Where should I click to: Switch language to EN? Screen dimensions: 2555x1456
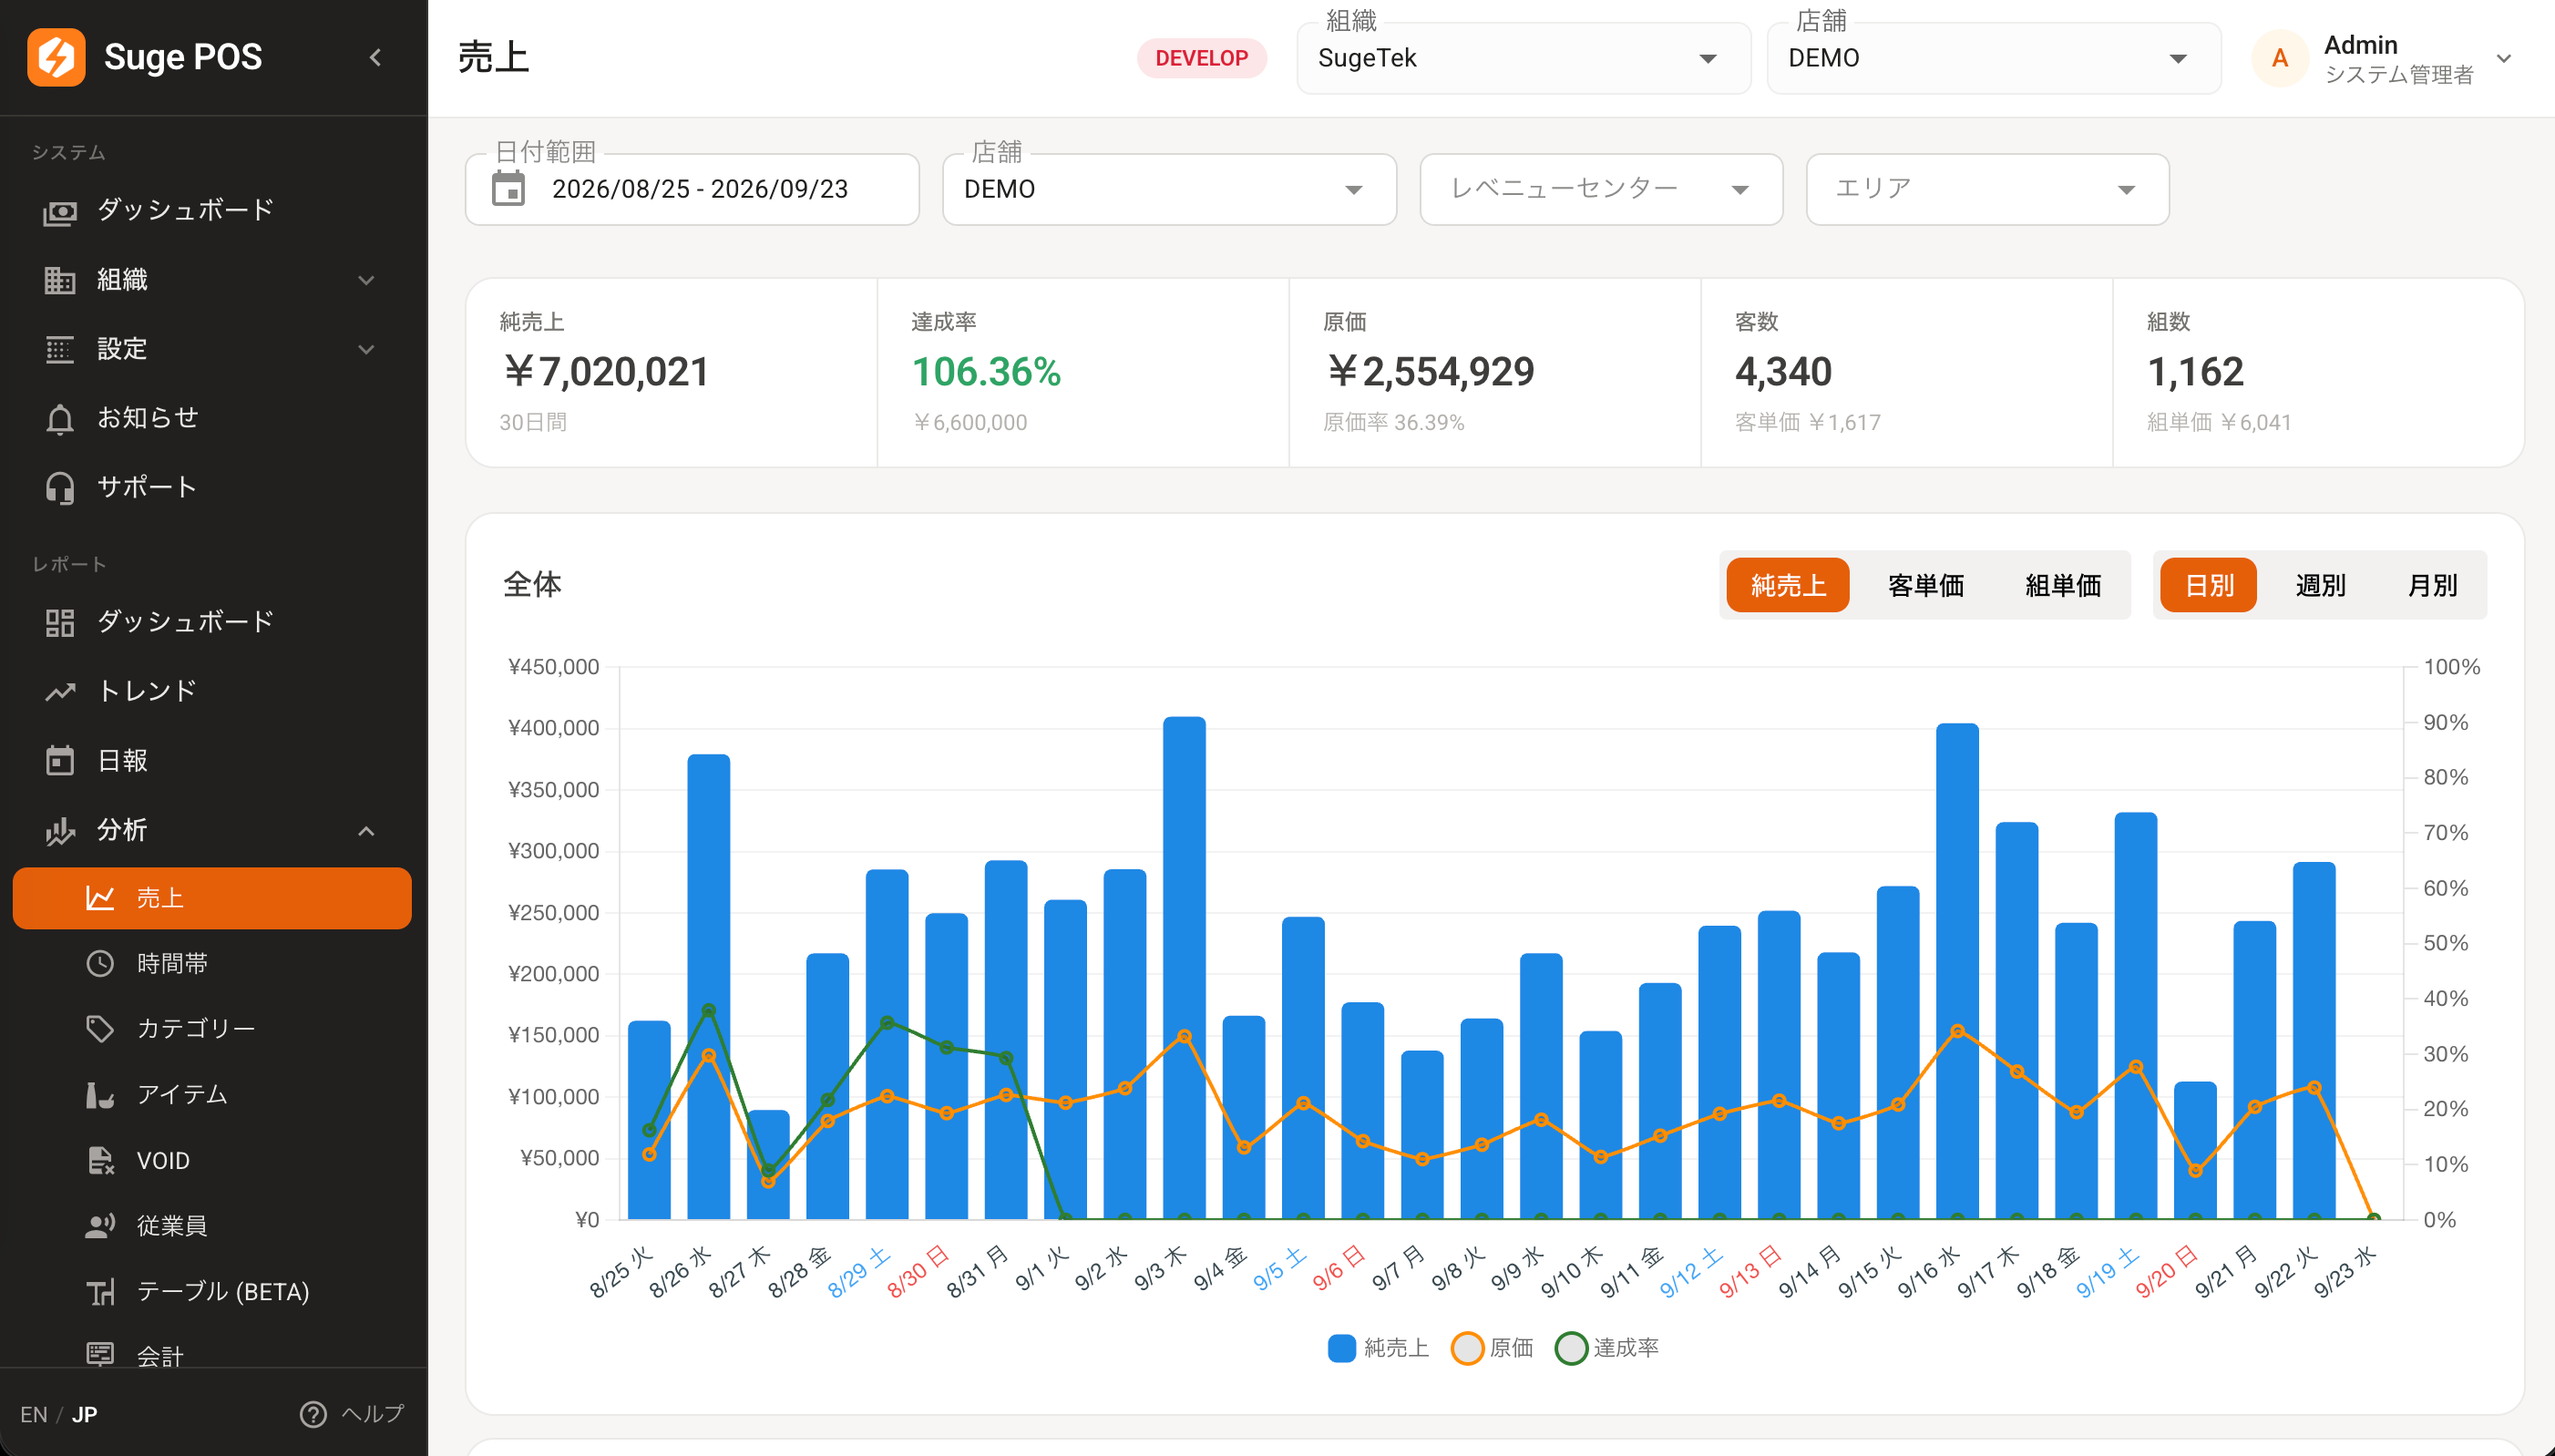(x=33, y=1414)
